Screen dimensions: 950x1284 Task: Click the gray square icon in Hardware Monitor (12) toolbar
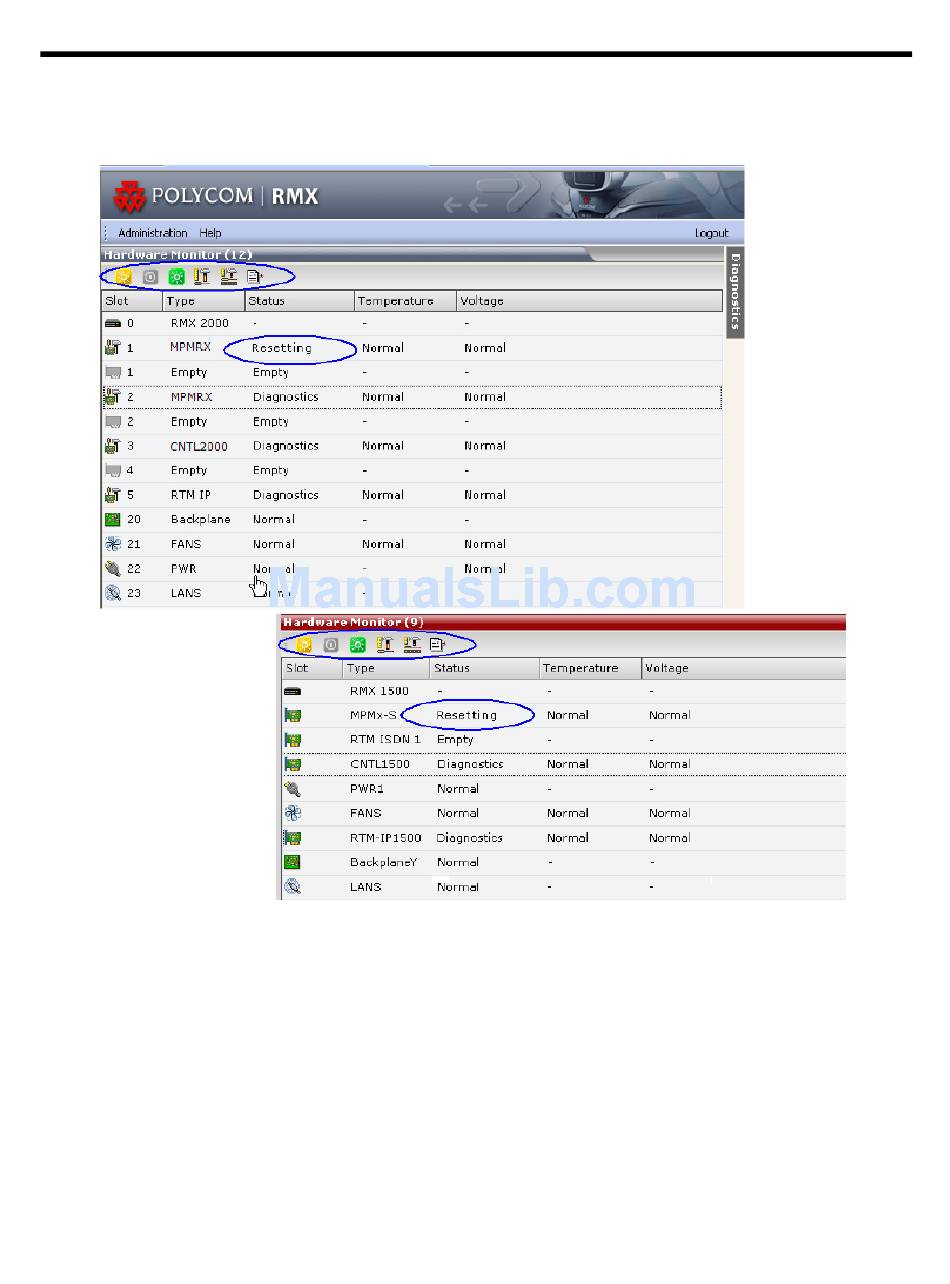tap(150, 276)
